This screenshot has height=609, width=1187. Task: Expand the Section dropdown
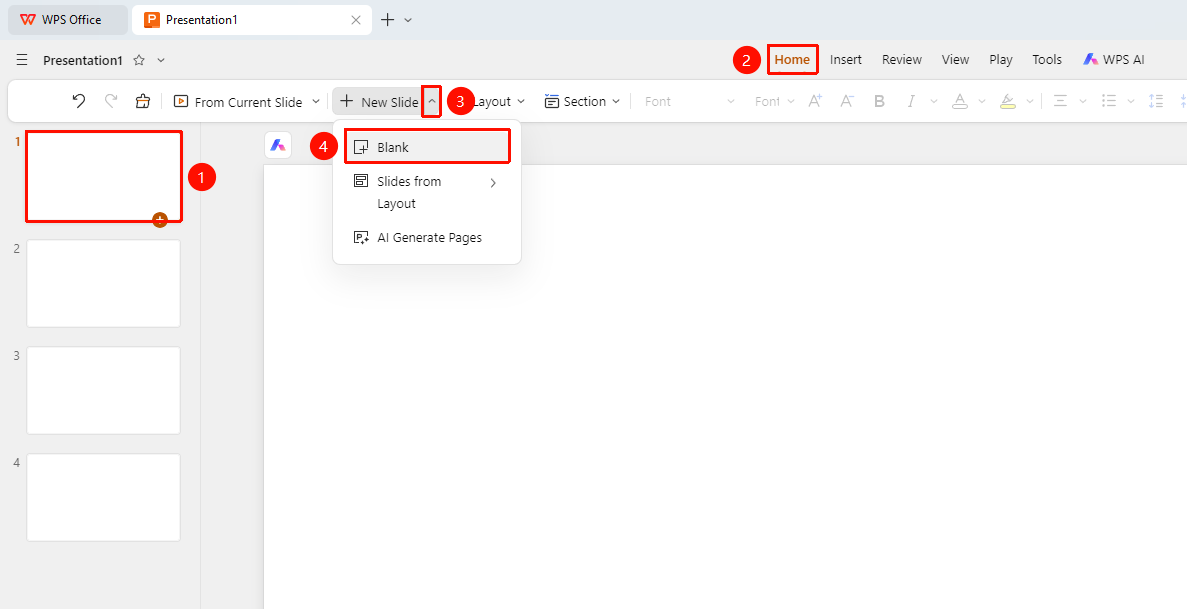(x=582, y=102)
